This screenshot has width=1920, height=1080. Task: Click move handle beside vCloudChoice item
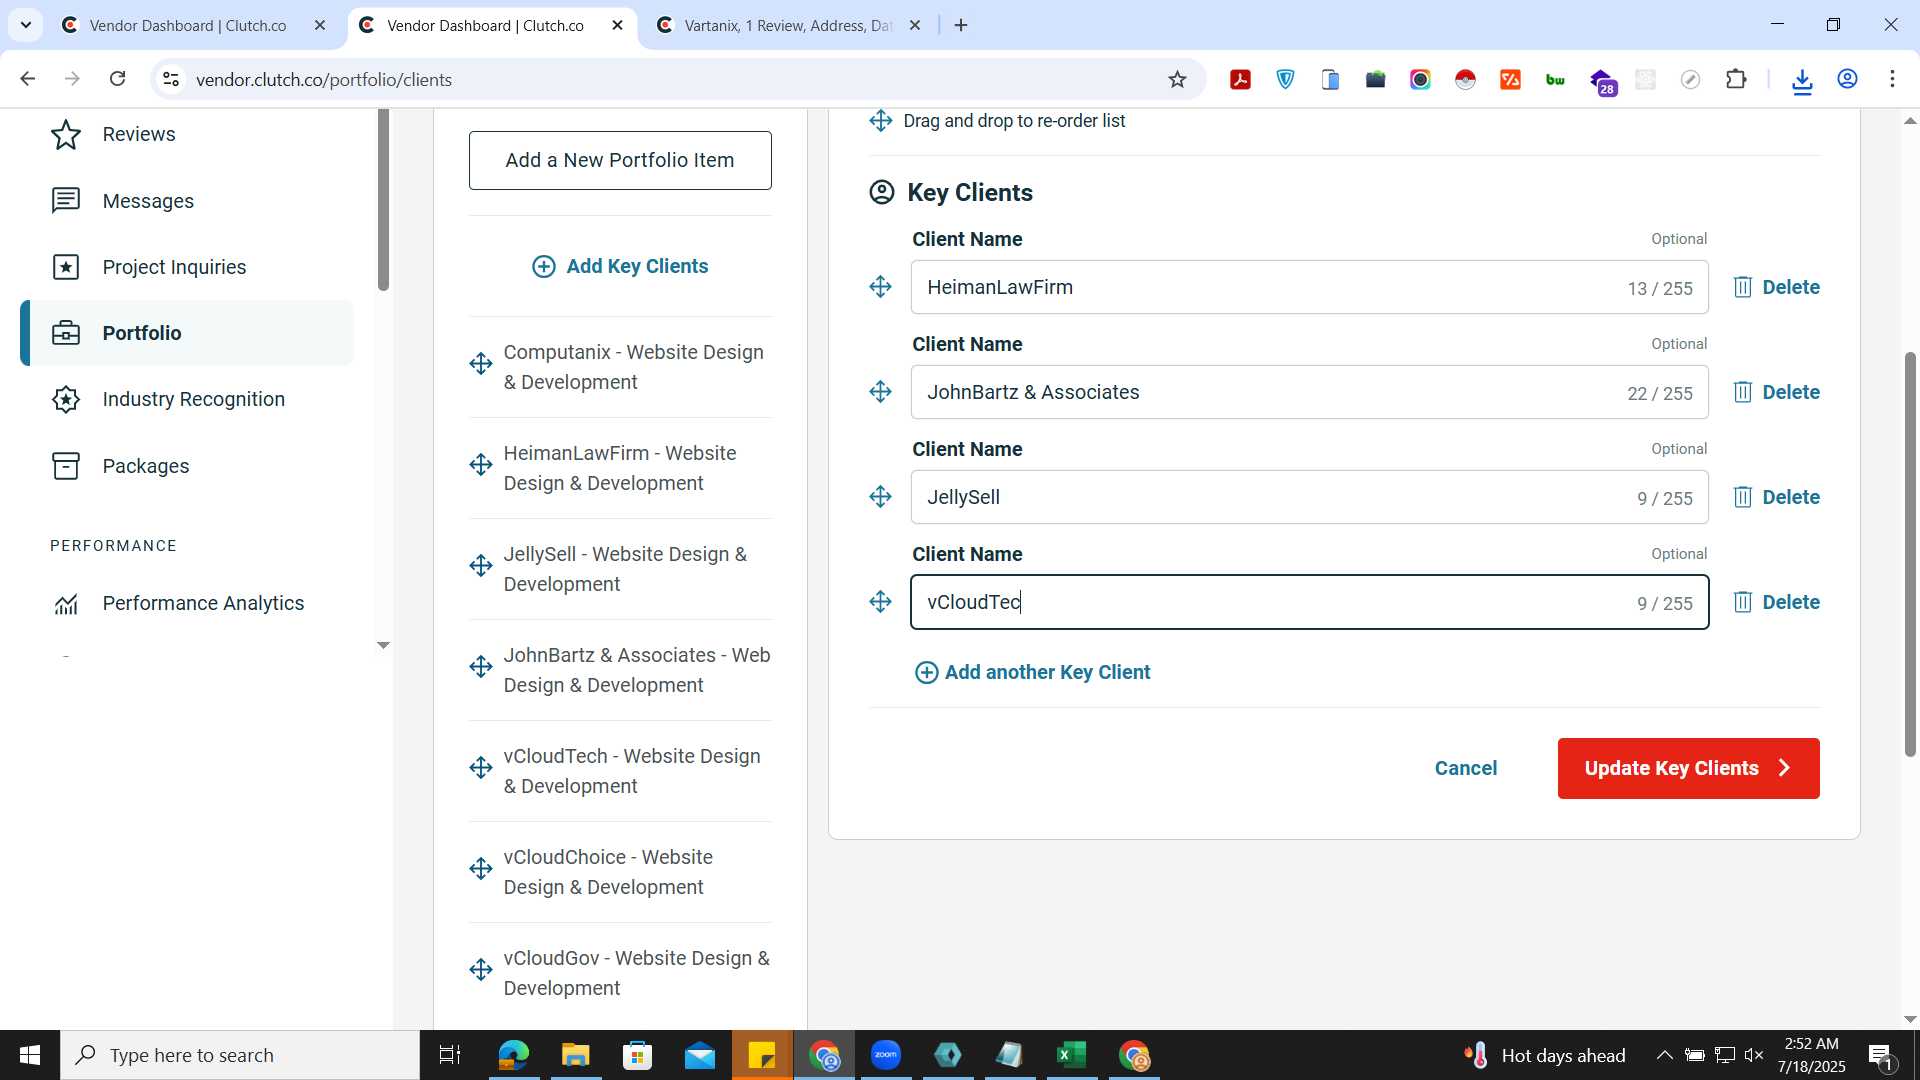(x=481, y=868)
